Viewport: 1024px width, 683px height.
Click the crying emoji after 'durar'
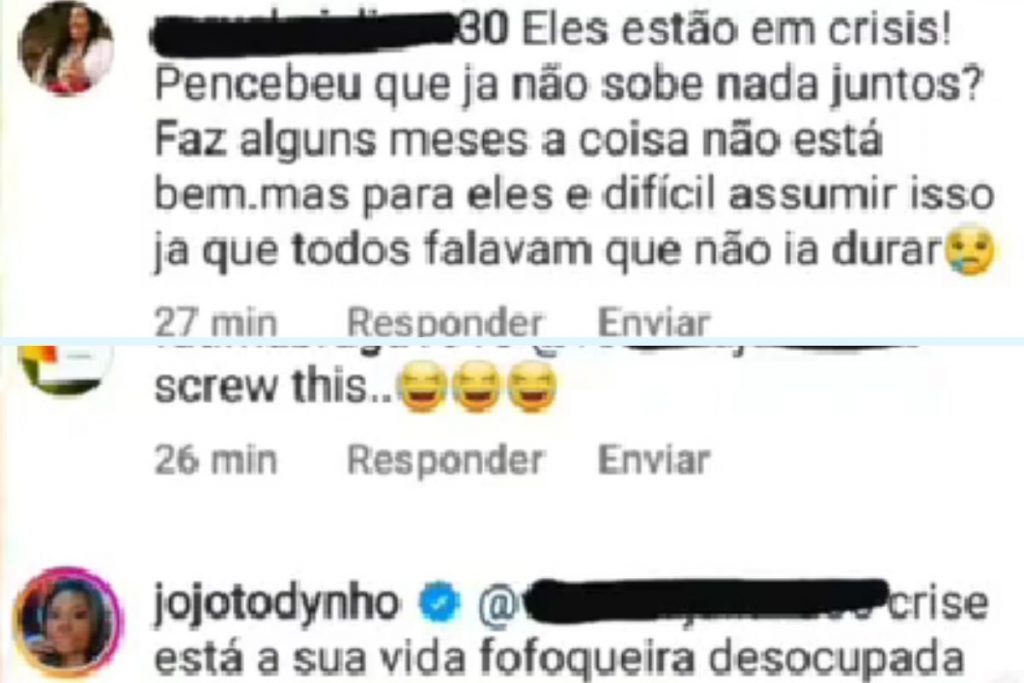coord(970,251)
